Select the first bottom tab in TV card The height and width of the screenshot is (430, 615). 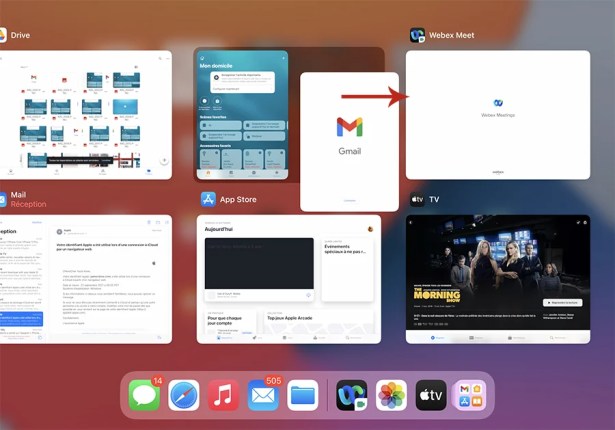click(437, 338)
